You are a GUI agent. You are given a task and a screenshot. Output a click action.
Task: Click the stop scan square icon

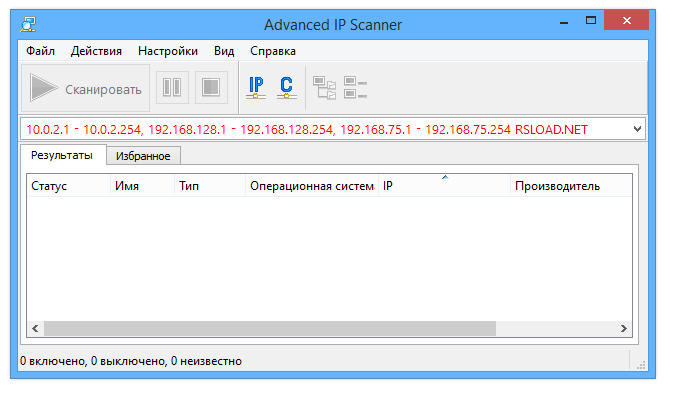point(211,88)
